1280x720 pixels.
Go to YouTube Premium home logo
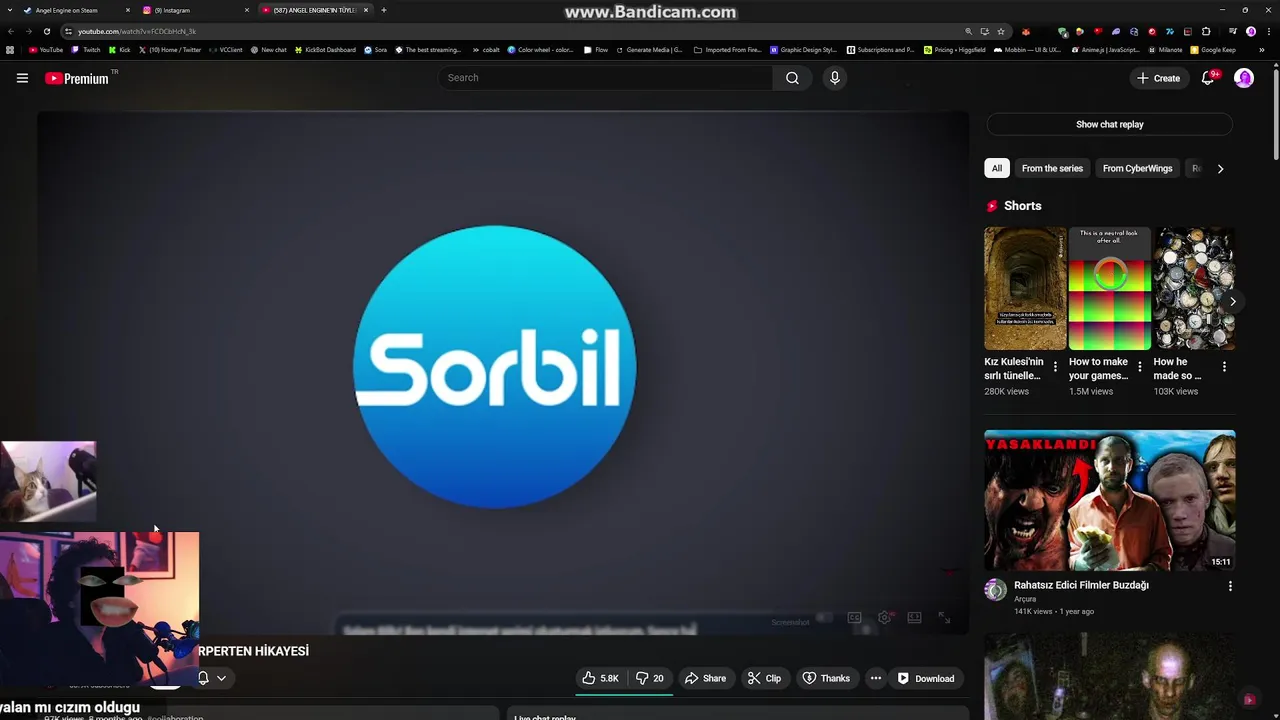77,78
